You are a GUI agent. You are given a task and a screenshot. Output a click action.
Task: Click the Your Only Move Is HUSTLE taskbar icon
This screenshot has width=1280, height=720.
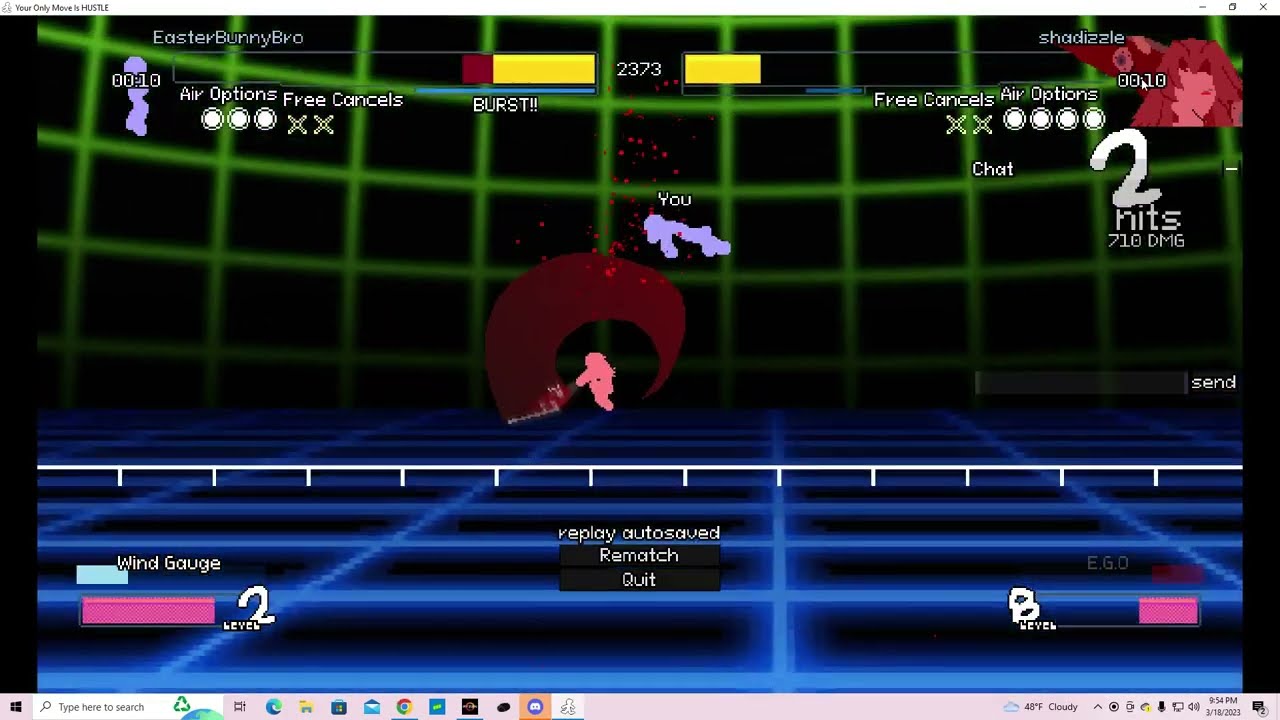click(568, 707)
